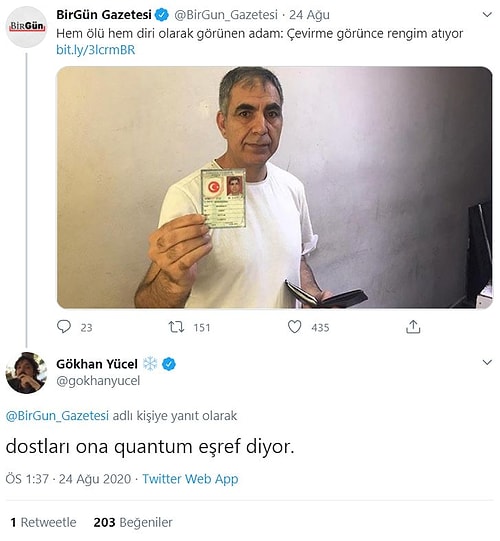Click BirGün verified badge icon
Image resolution: width=500 pixels, height=541 pixels.
[x=162, y=15]
